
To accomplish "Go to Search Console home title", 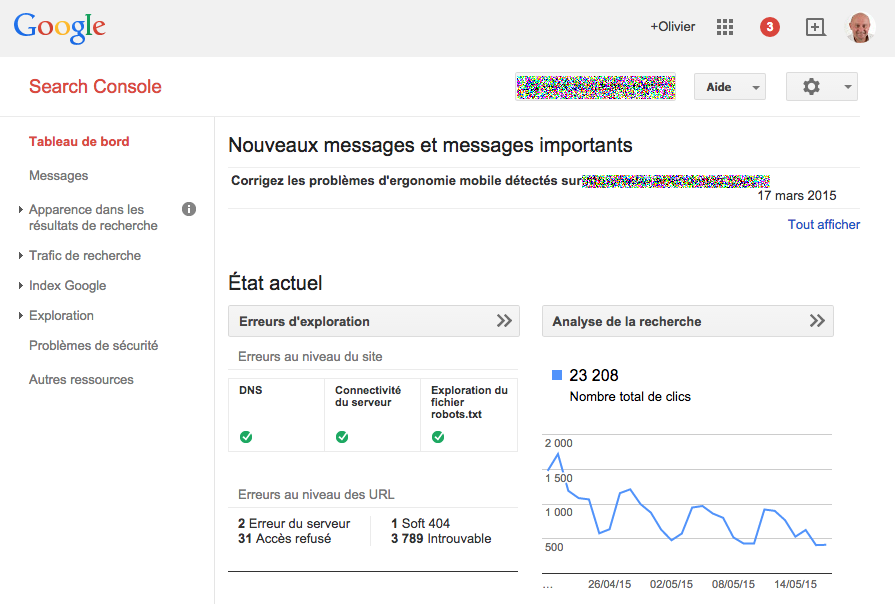I will pyautogui.click(x=95, y=86).
